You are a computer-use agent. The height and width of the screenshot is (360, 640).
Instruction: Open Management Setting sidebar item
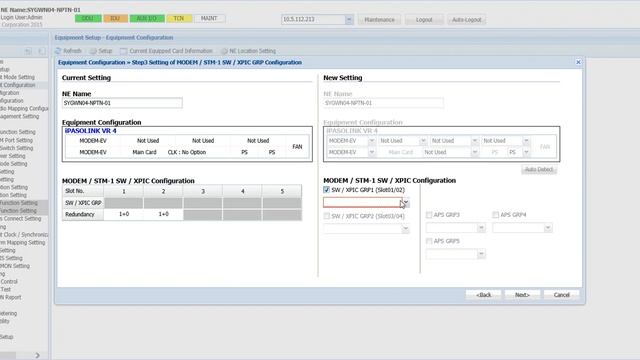pyautogui.click(x=20, y=116)
